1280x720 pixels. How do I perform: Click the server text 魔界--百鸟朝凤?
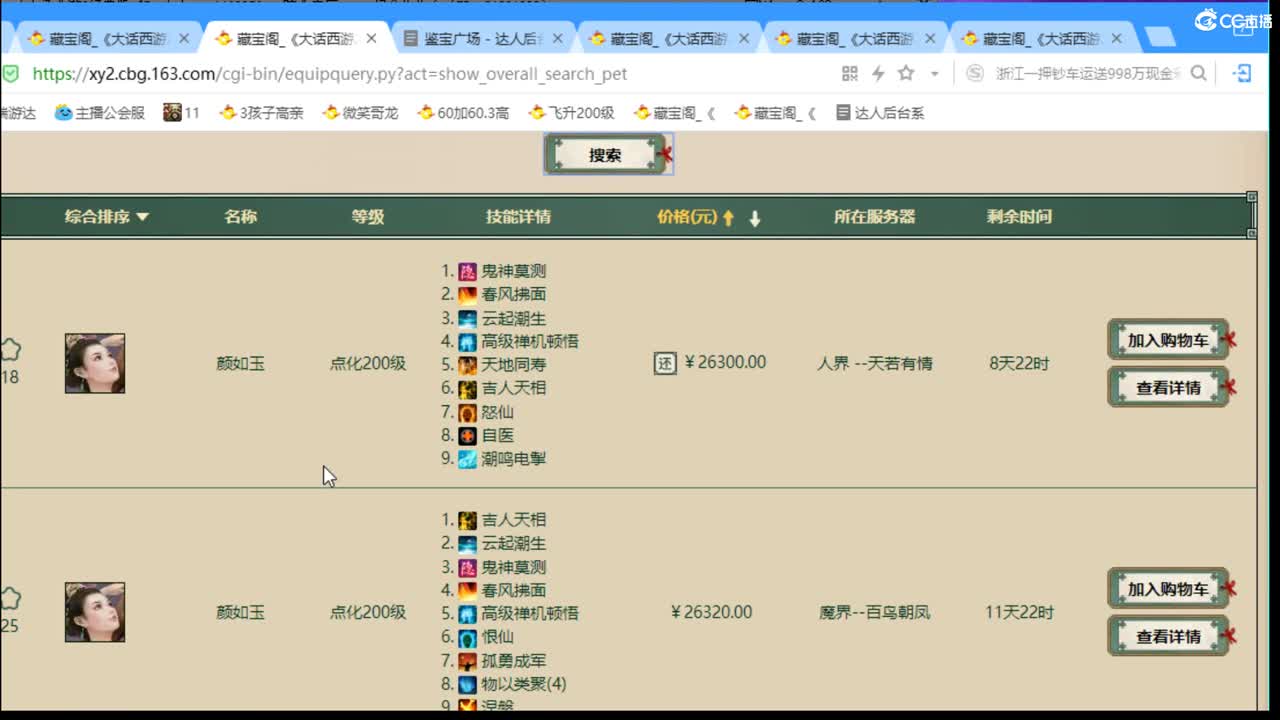point(874,612)
